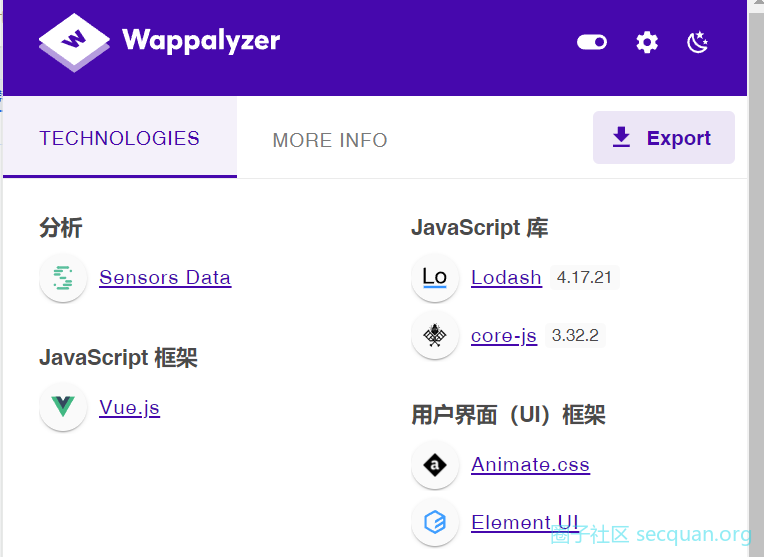Switch to the MORE INFO tab
The width and height of the screenshot is (764, 557).
point(330,140)
